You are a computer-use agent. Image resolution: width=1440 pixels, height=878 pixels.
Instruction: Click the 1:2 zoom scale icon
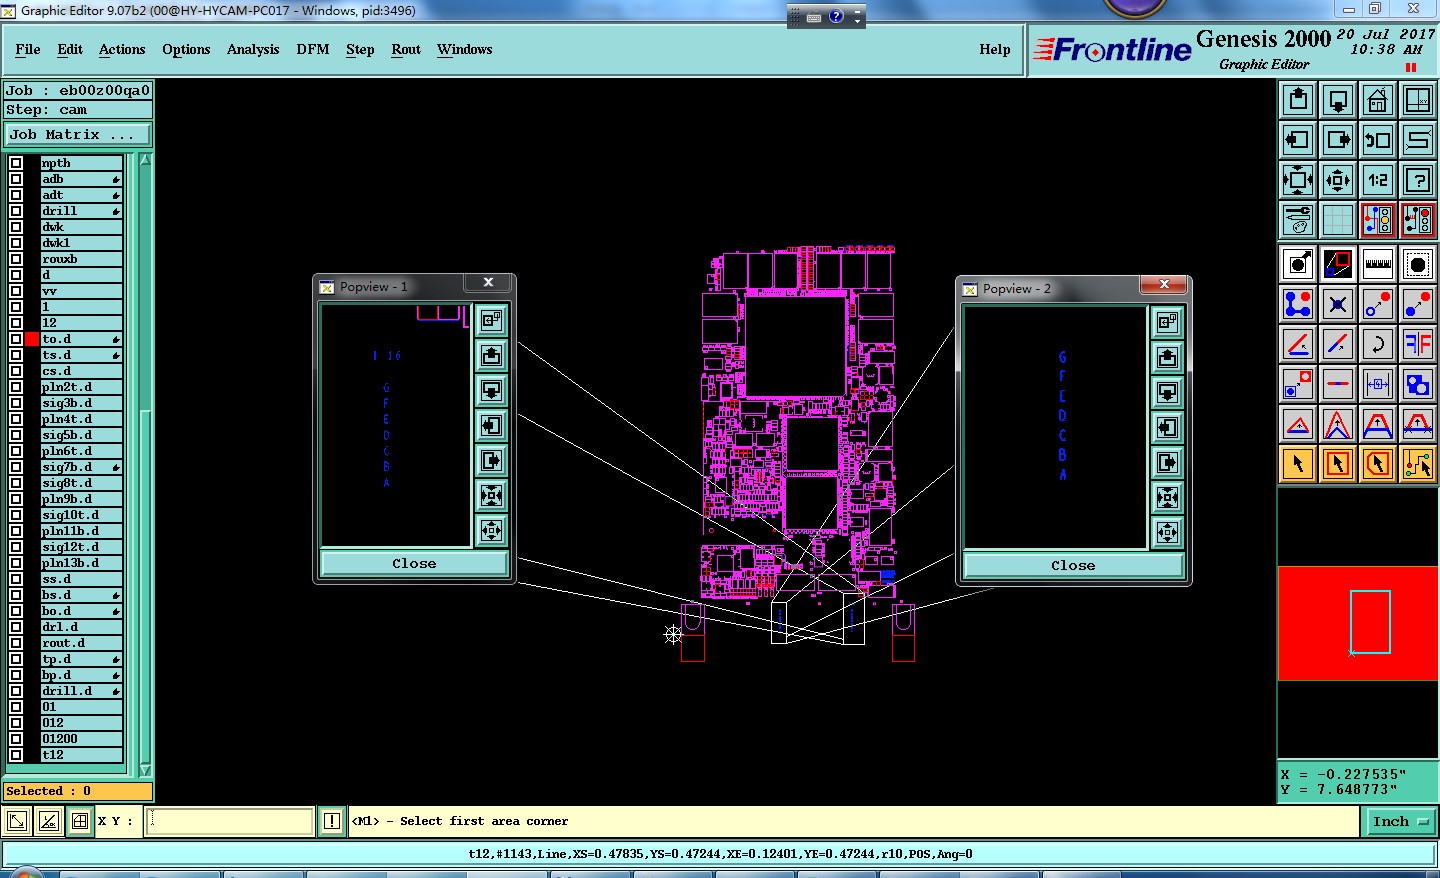pos(1378,180)
